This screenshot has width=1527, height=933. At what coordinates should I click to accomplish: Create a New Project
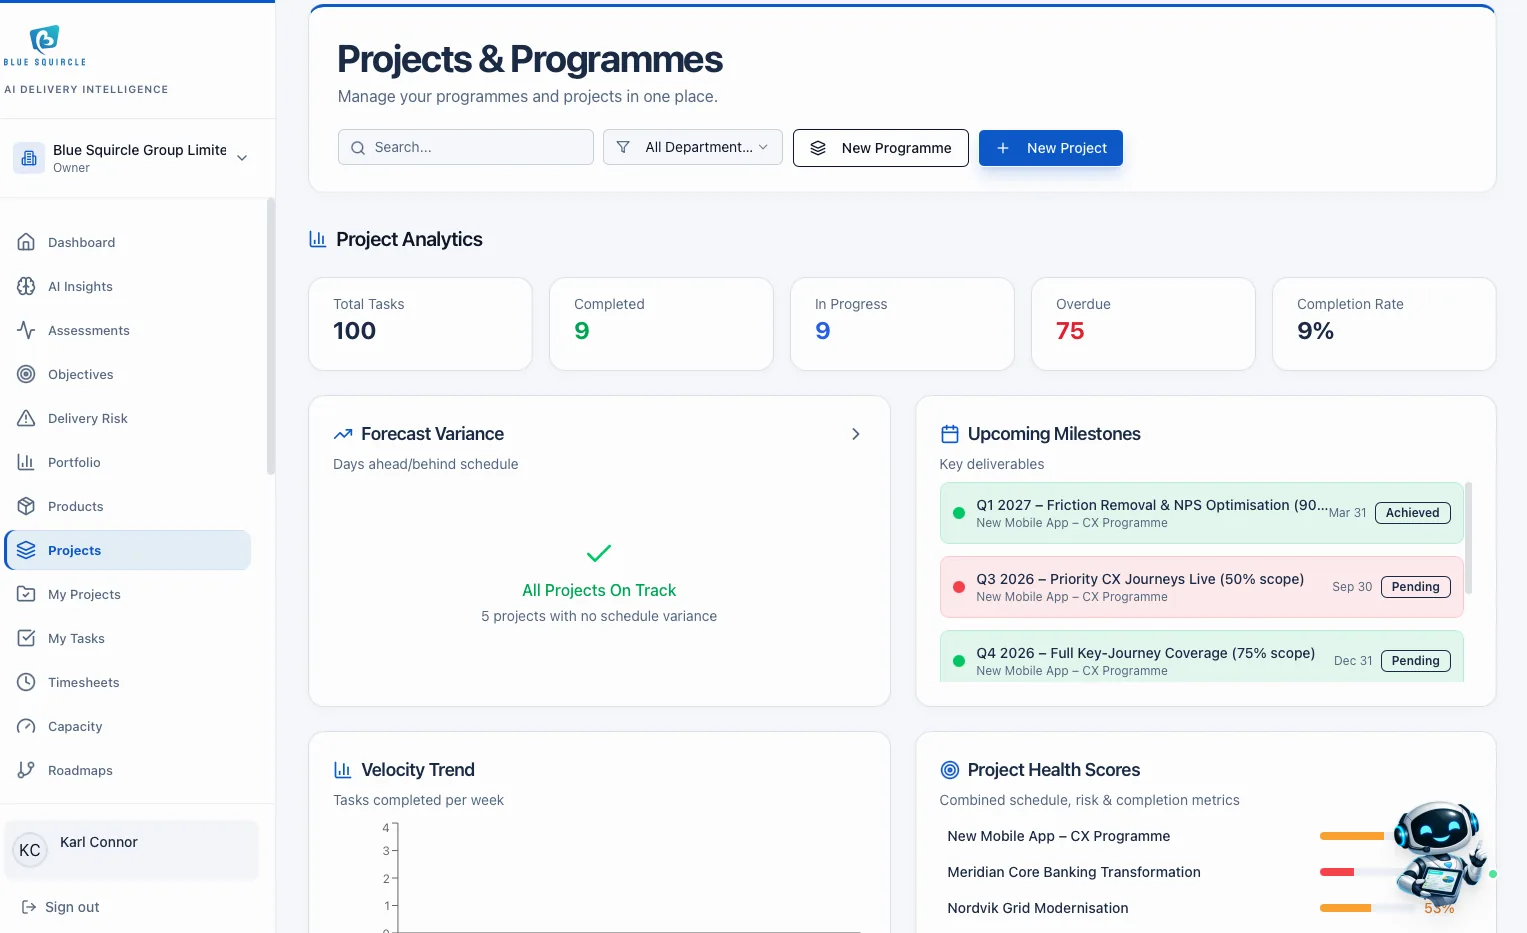(1051, 148)
